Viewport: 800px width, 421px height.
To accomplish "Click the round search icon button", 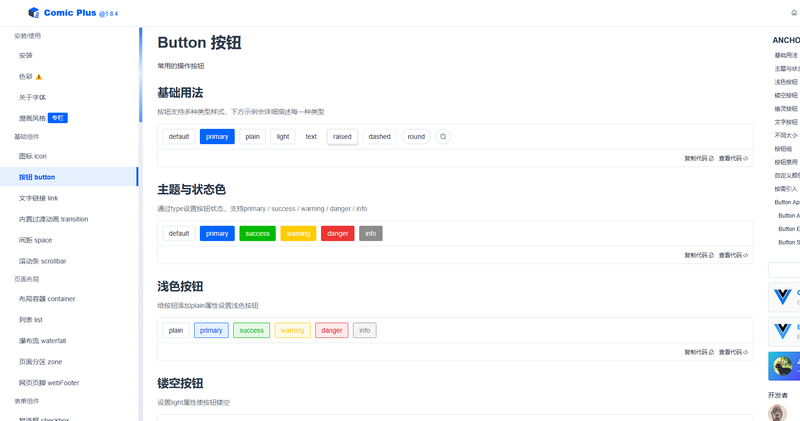I will [443, 137].
